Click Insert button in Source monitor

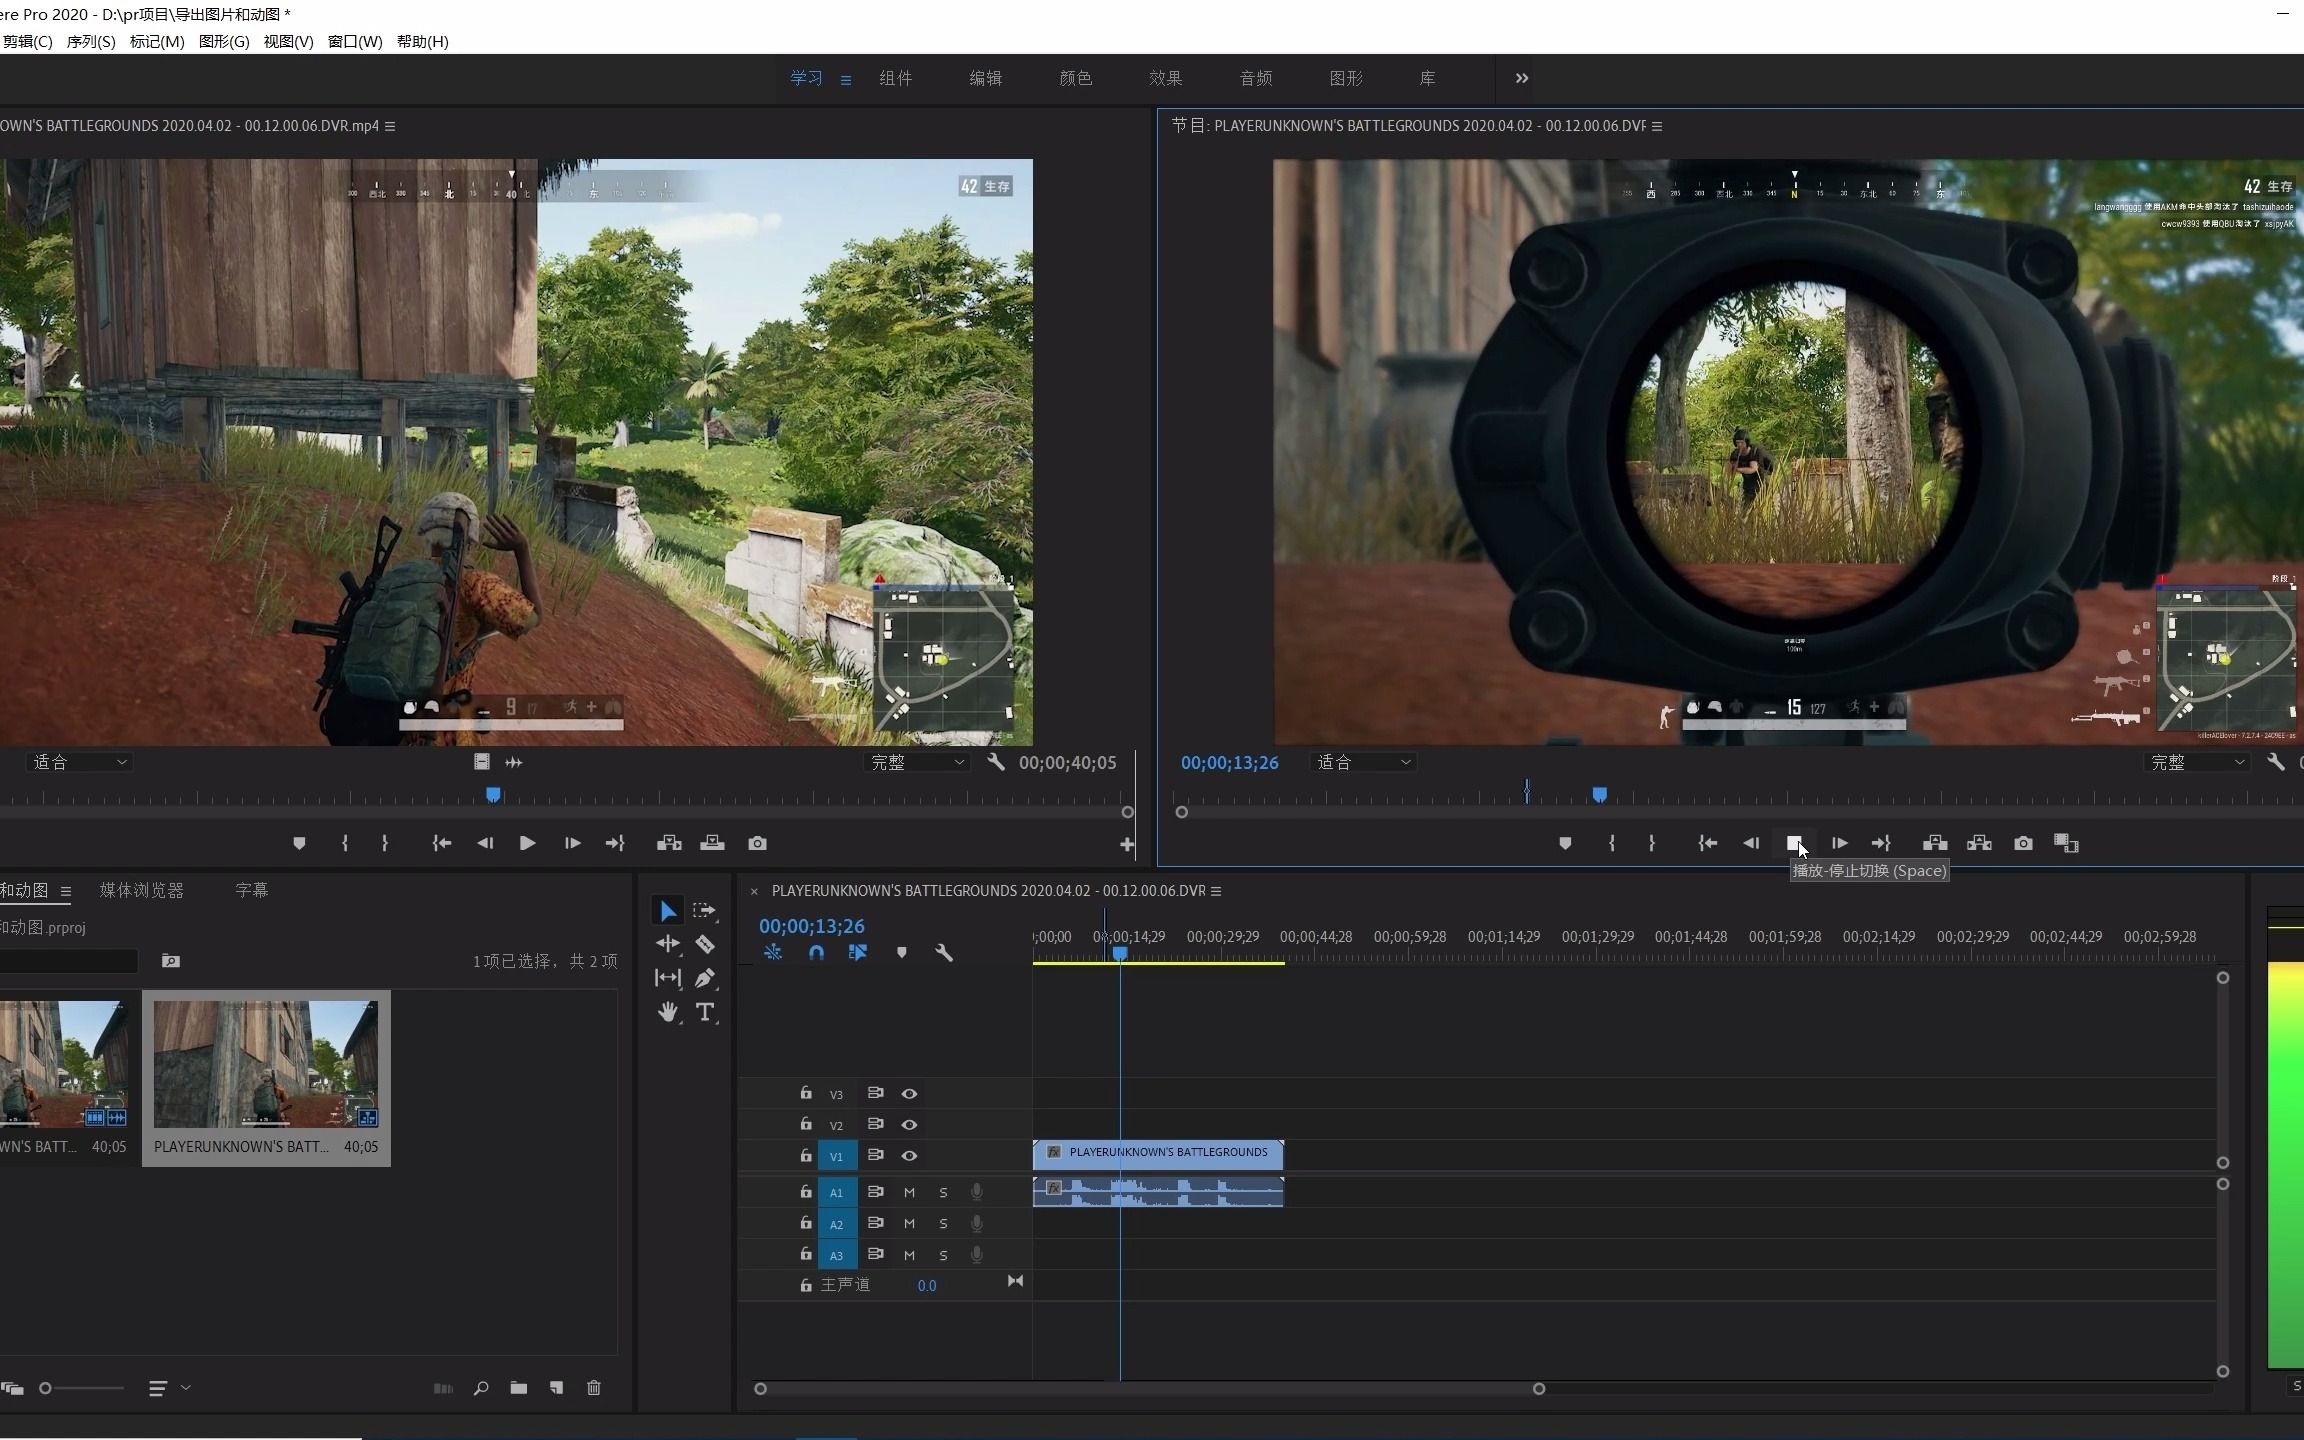(x=669, y=843)
